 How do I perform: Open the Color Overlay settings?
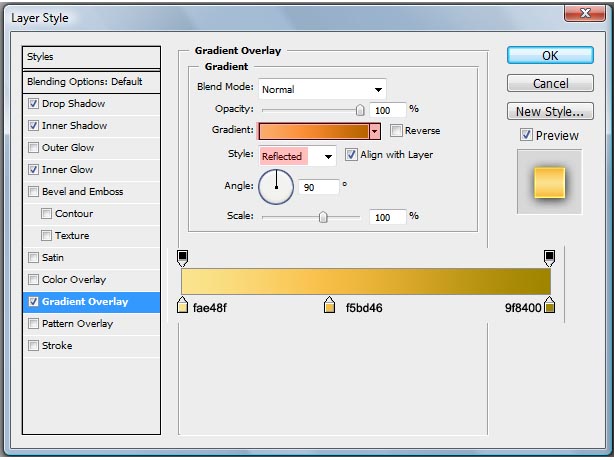74,280
